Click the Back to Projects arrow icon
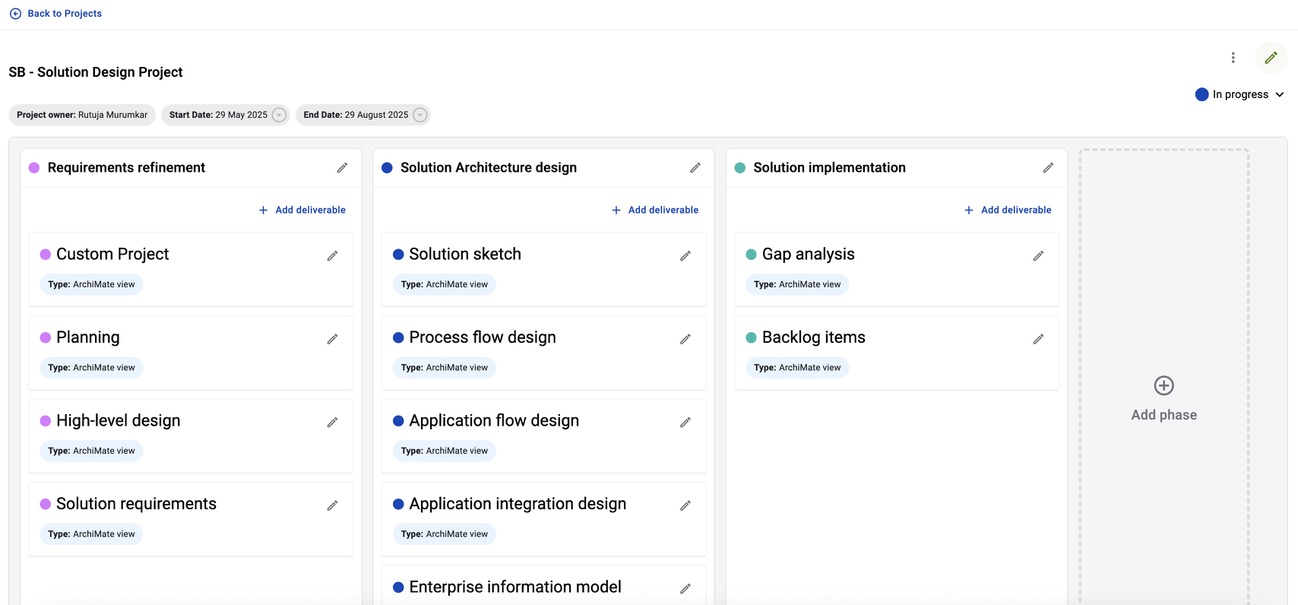This screenshot has height=605, width=1298. pos(15,14)
